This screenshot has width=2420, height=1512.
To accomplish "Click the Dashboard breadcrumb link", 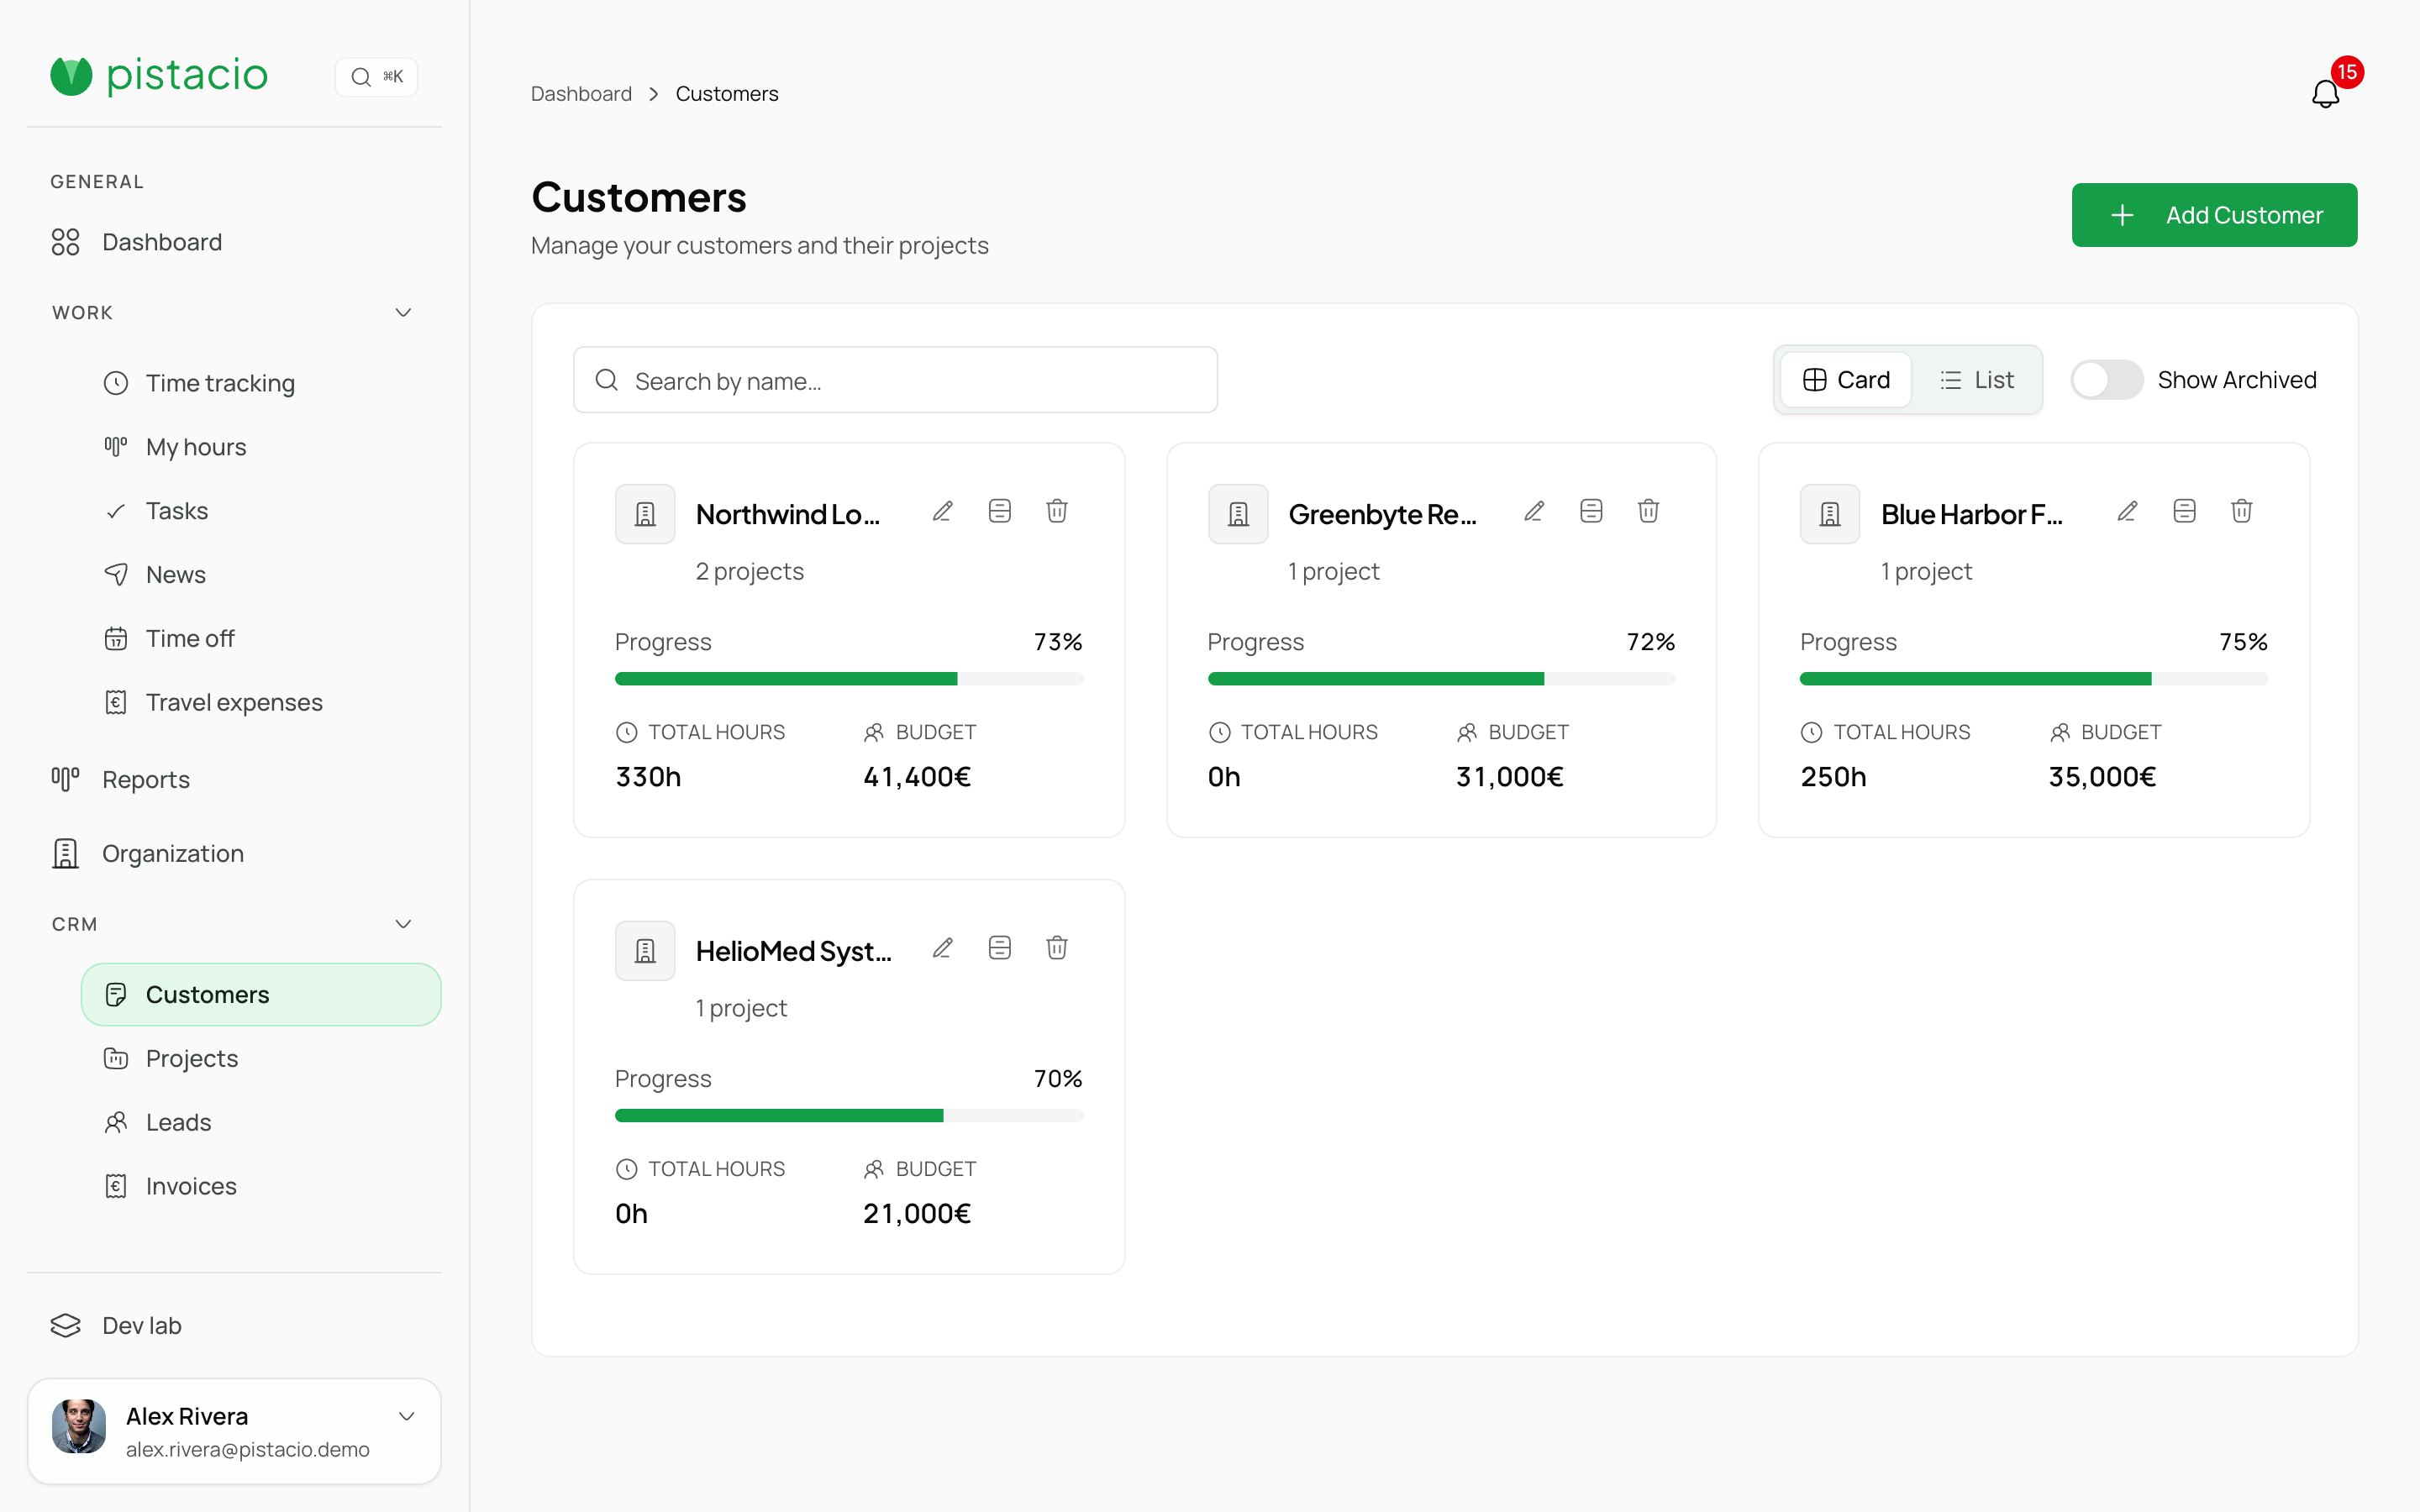I will tap(581, 94).
